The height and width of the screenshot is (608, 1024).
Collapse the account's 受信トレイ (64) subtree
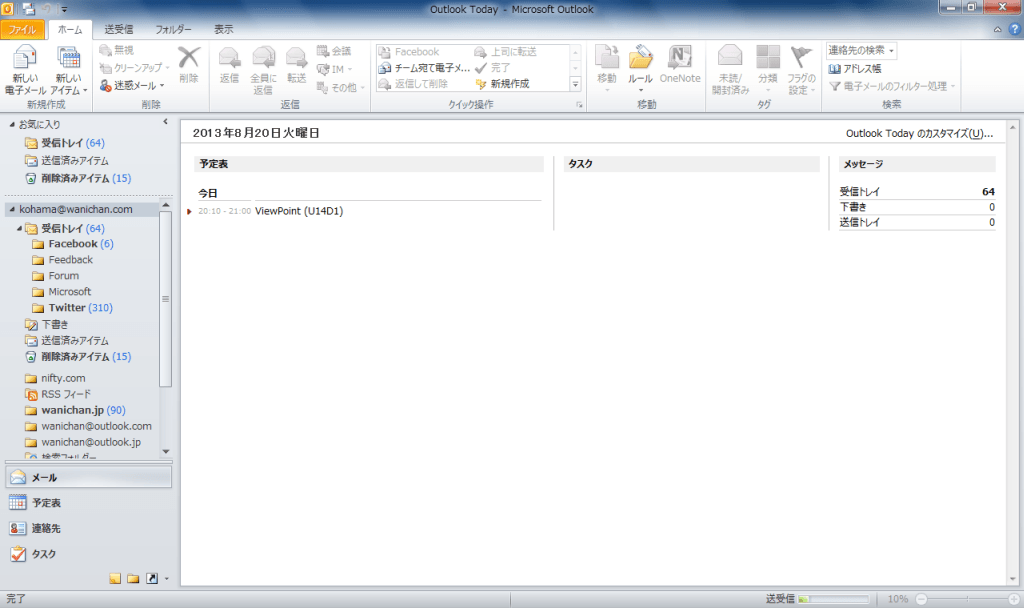coord(19,229)
